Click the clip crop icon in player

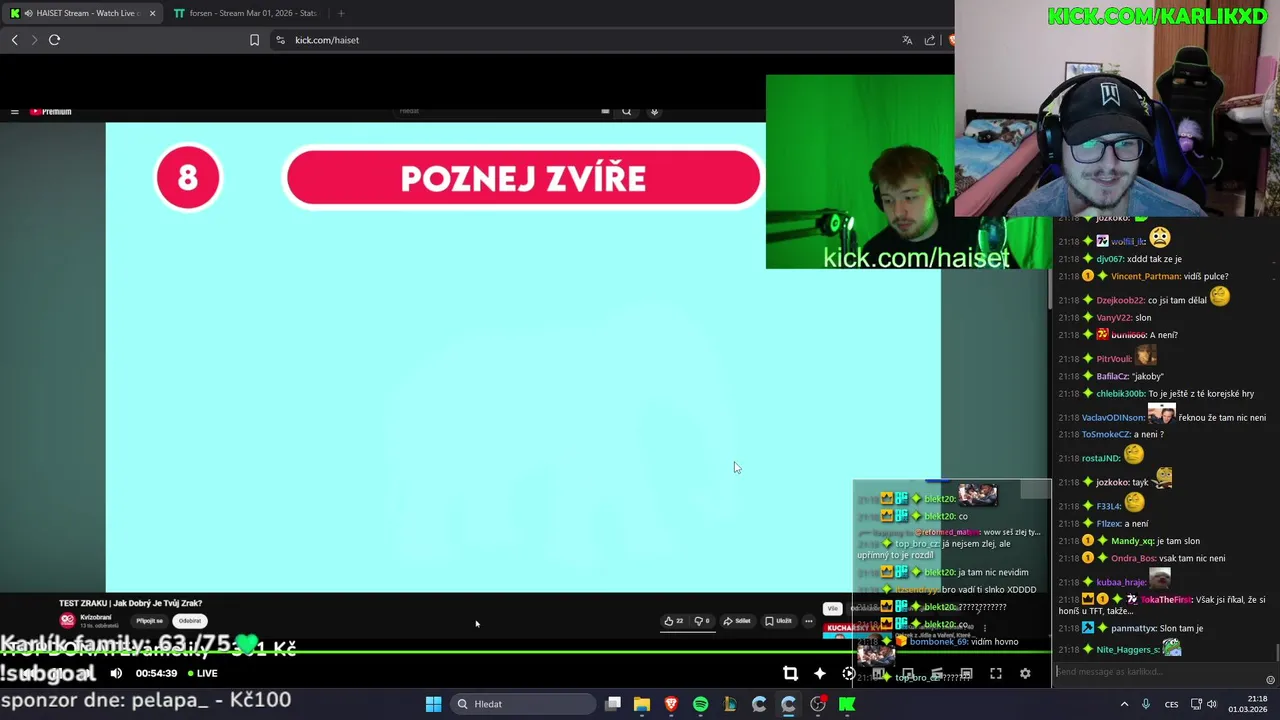(790, 673)
